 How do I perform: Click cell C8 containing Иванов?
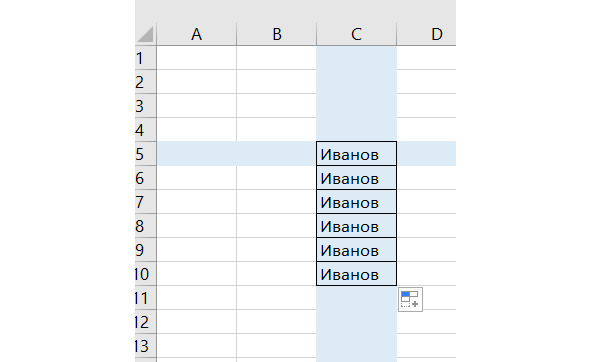[x=357, y=225]
